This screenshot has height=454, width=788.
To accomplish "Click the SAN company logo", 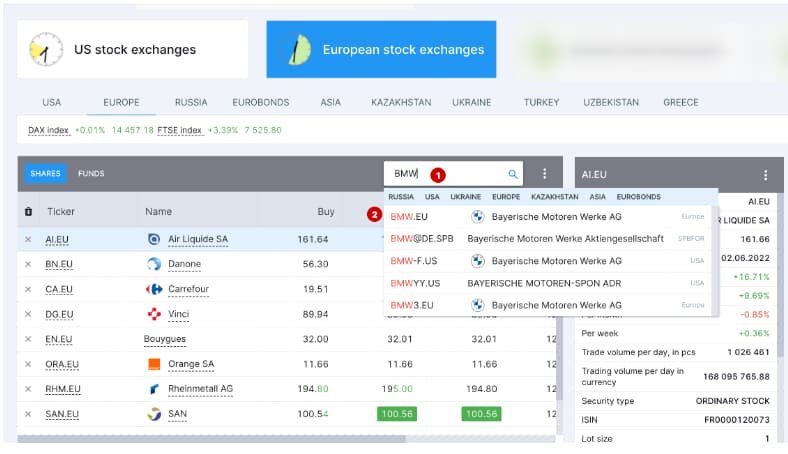I will 154,414.
